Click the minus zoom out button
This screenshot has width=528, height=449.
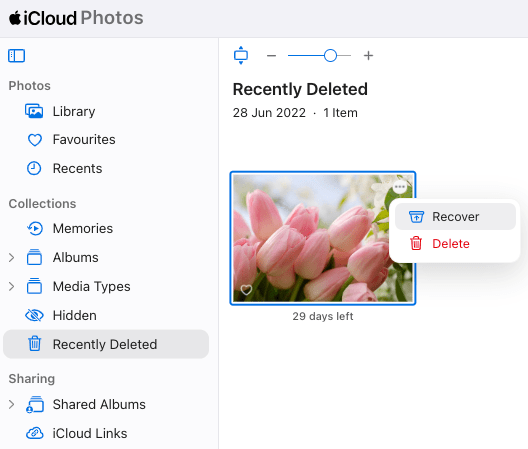click(x=271, y=56)
